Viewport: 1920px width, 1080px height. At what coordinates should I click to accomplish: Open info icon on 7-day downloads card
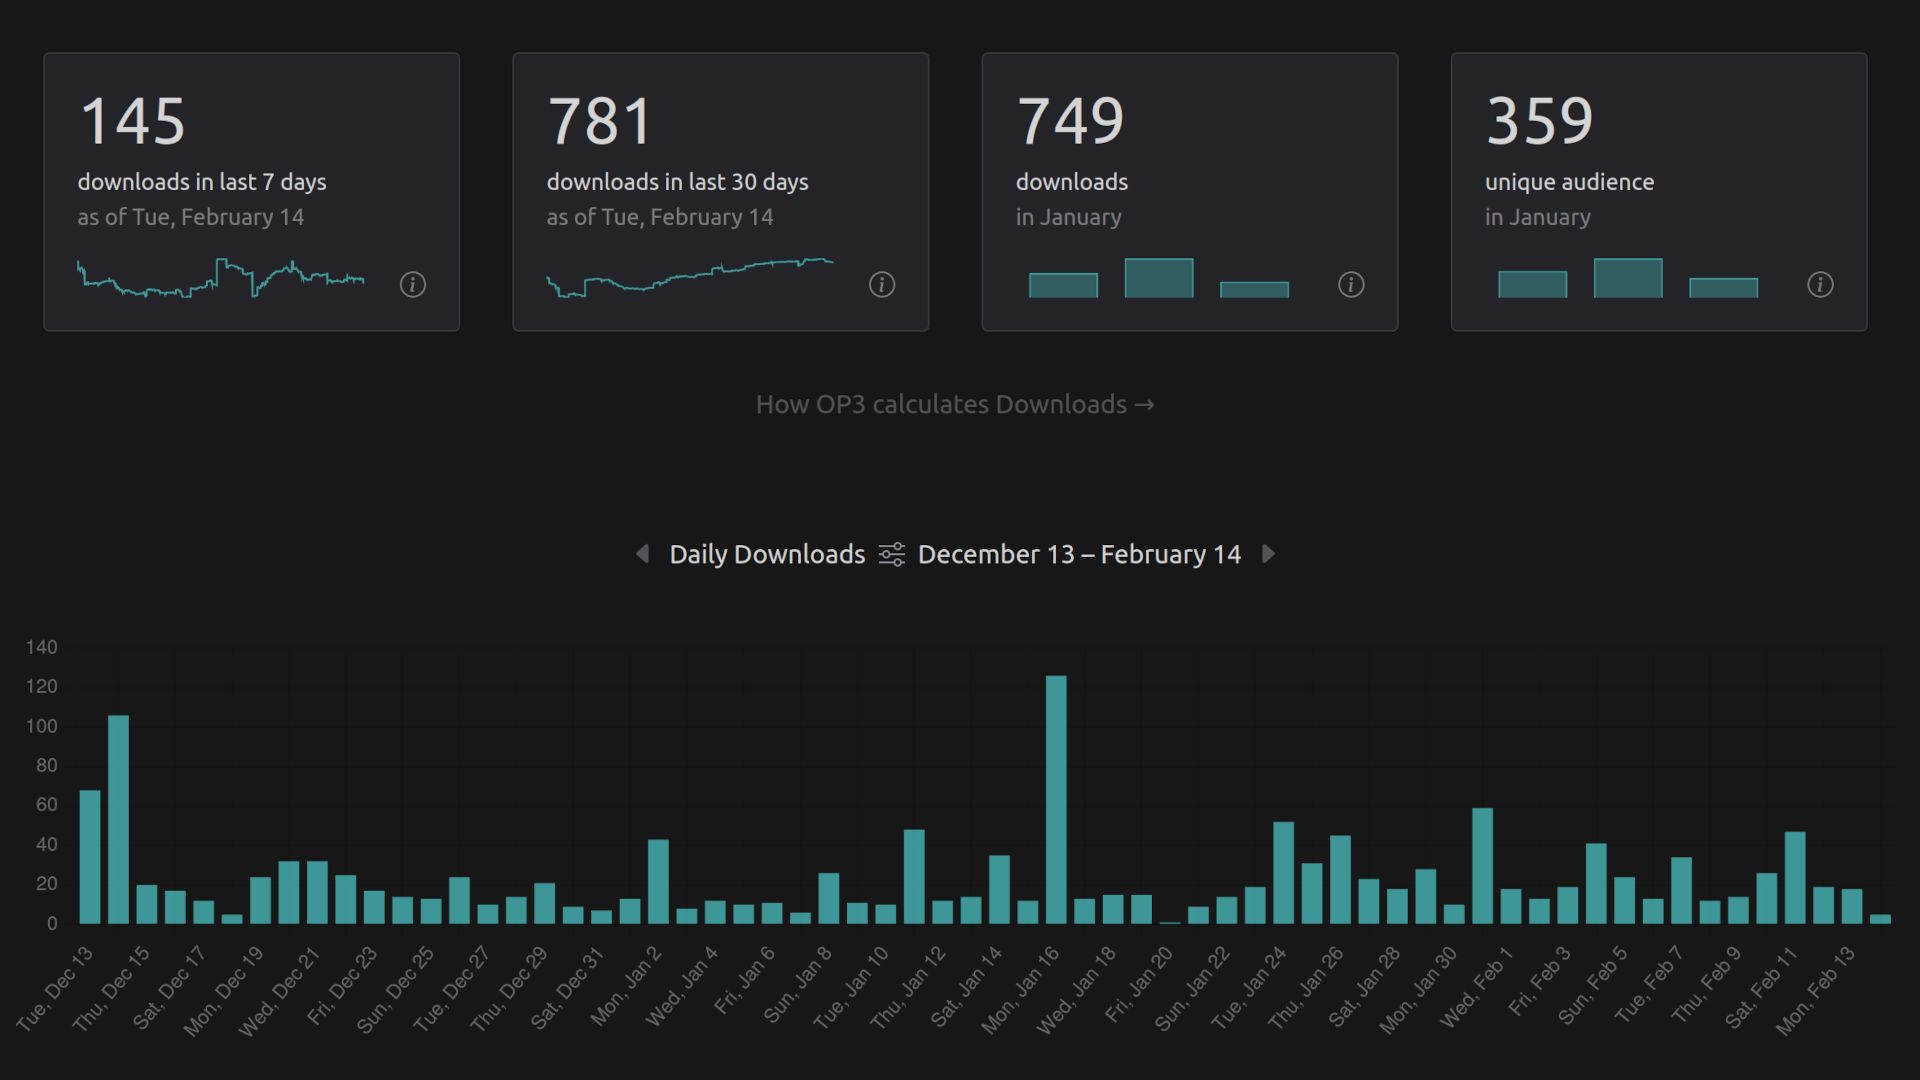(413, 285)
